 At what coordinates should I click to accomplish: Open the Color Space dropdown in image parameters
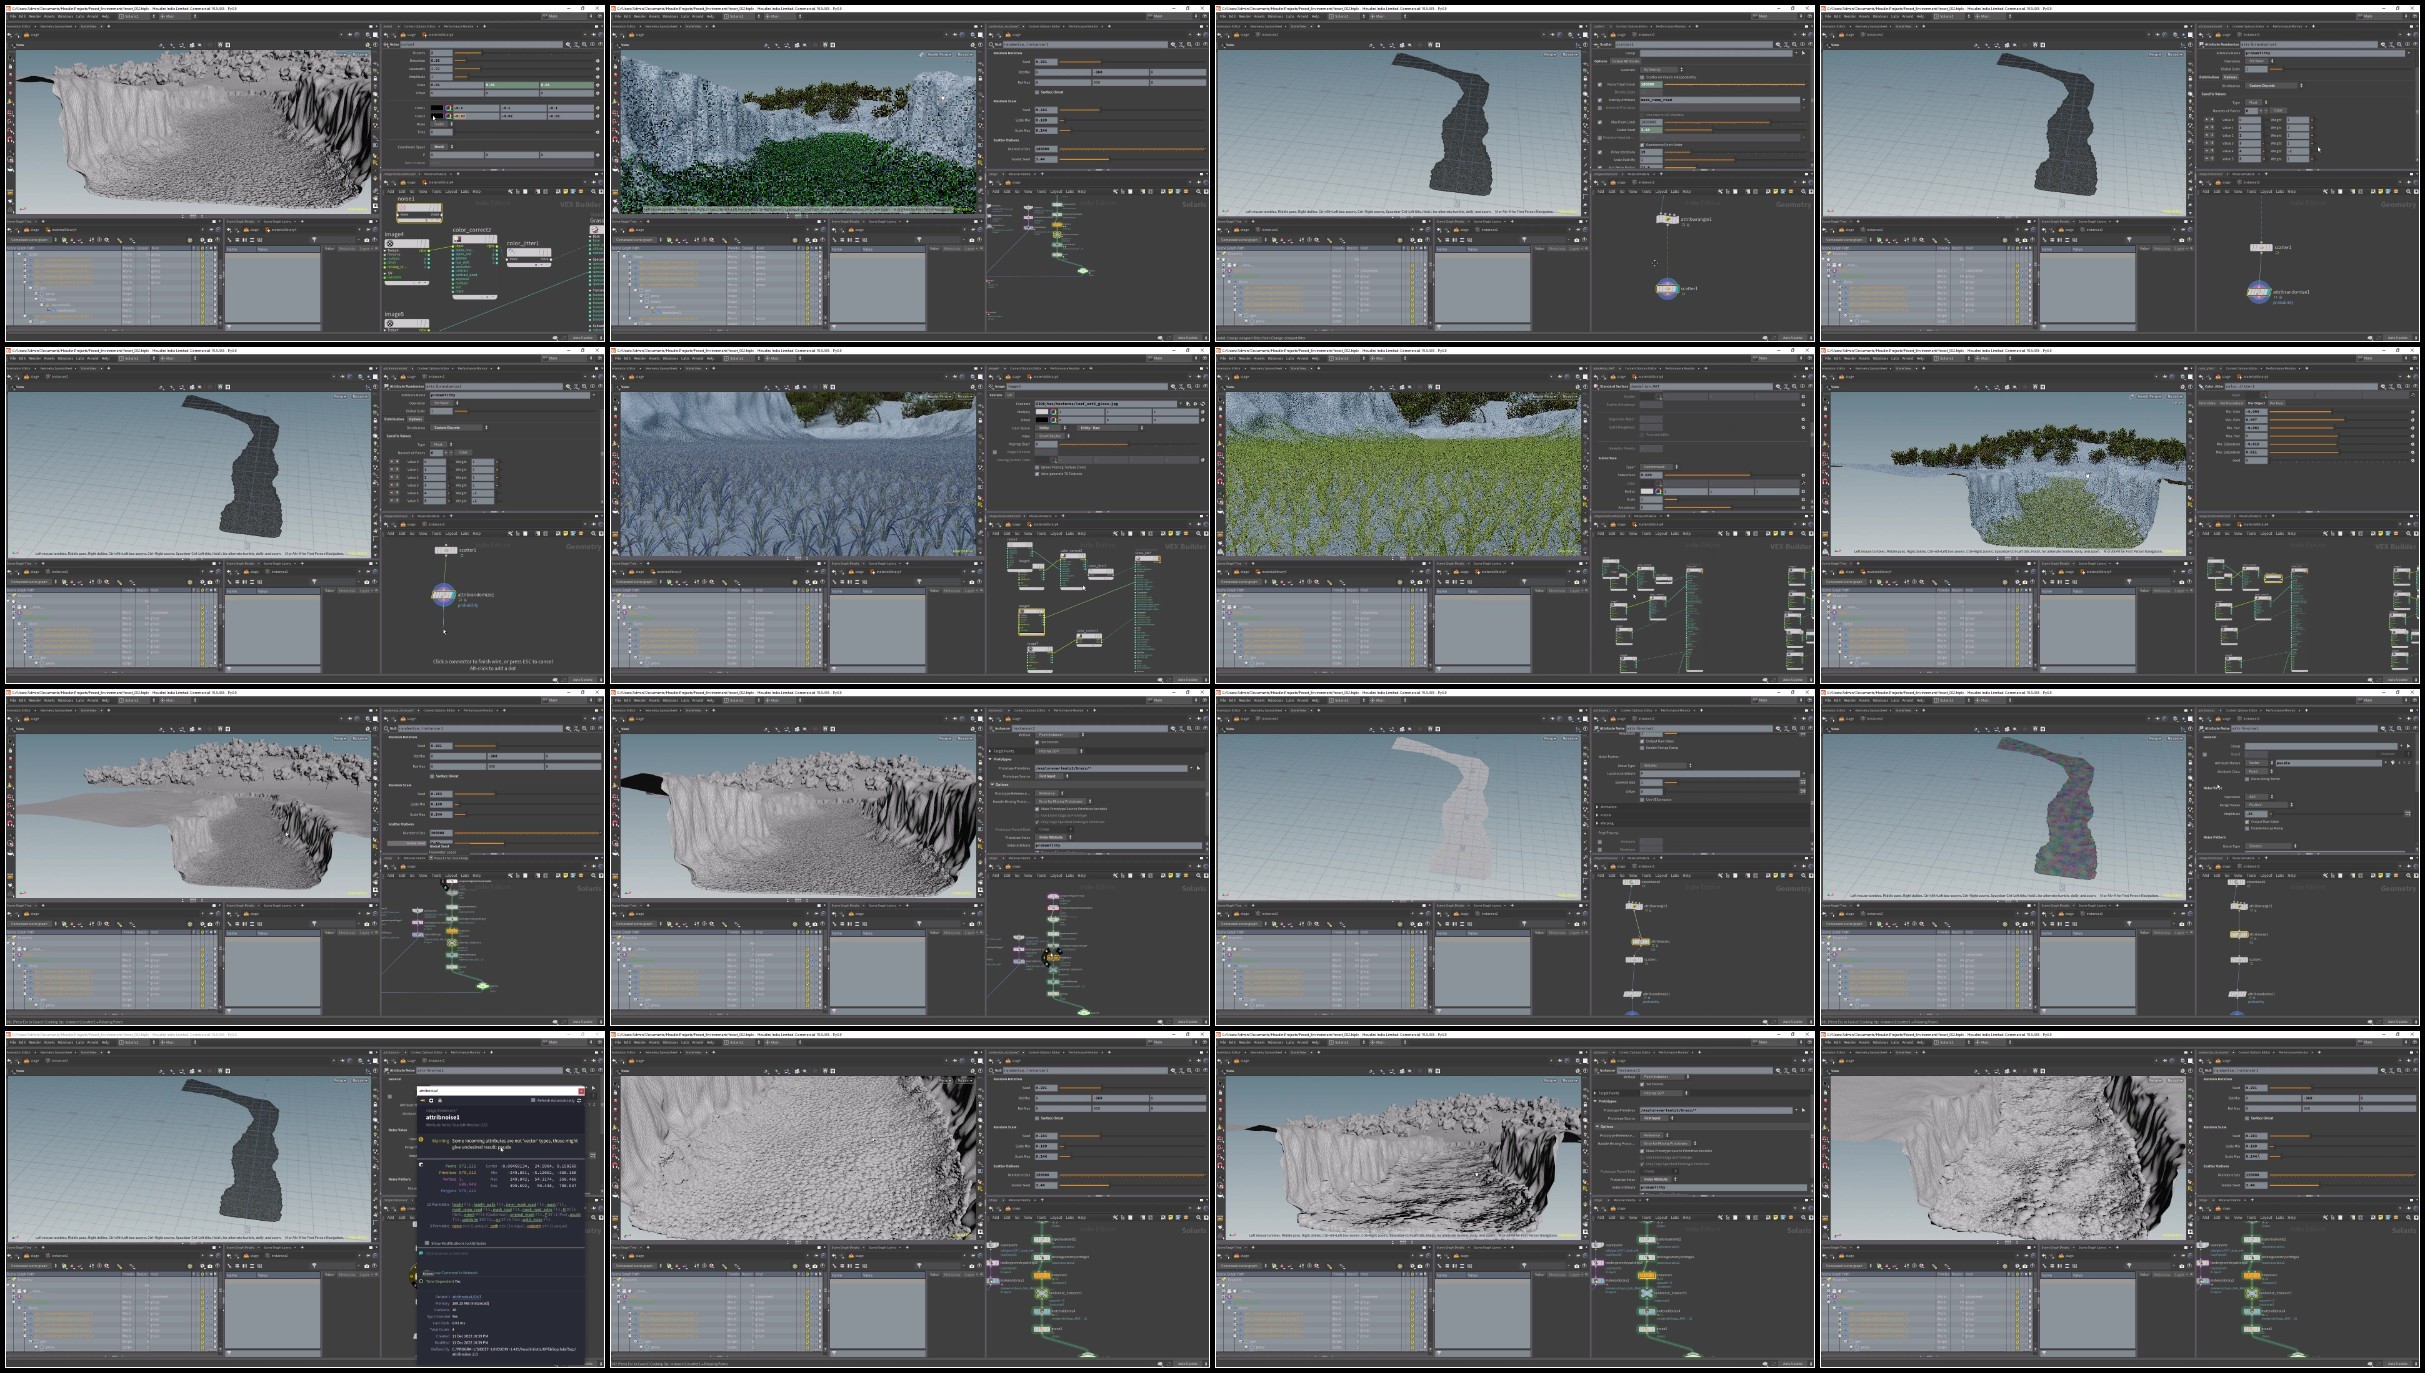1050,428
